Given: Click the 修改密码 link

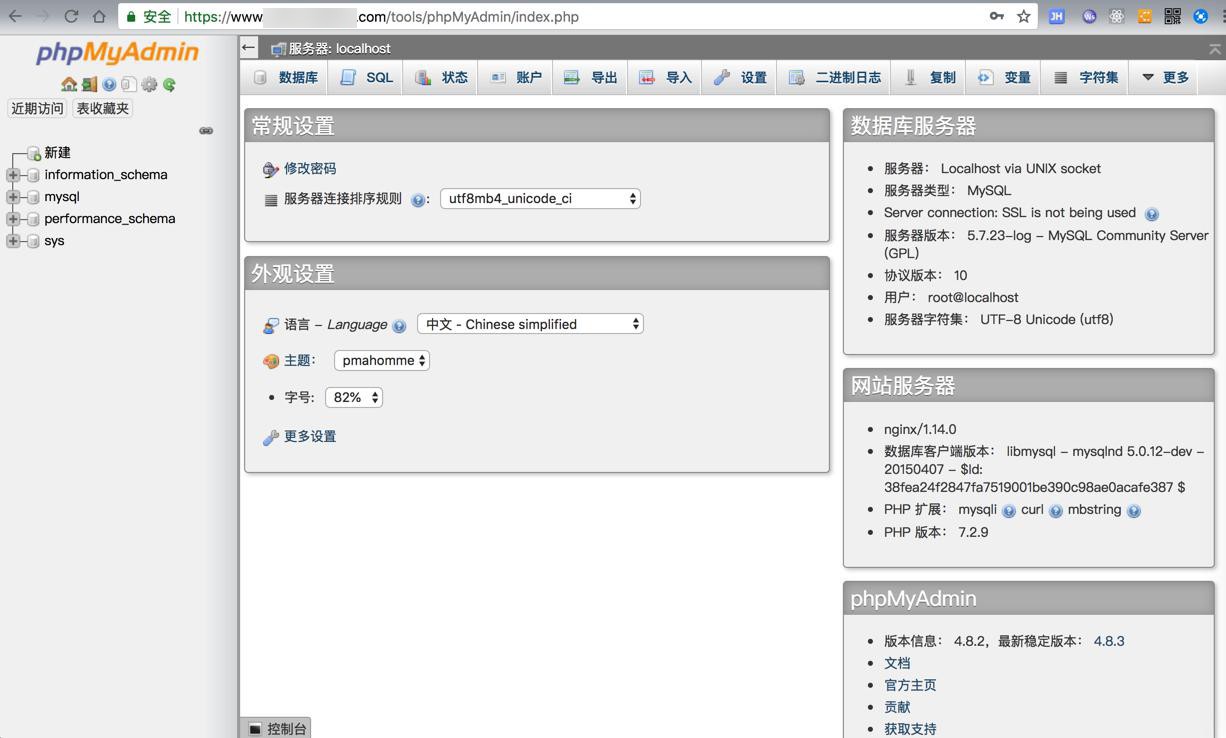Looking at the screenshot, I should pyautogui.click(x=310, y=169).
